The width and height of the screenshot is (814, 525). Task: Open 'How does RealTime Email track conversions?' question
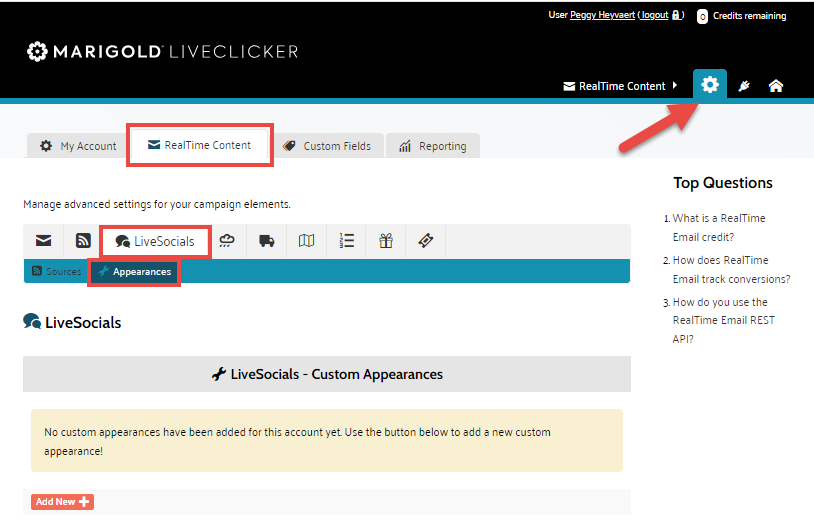coord(731,270)
